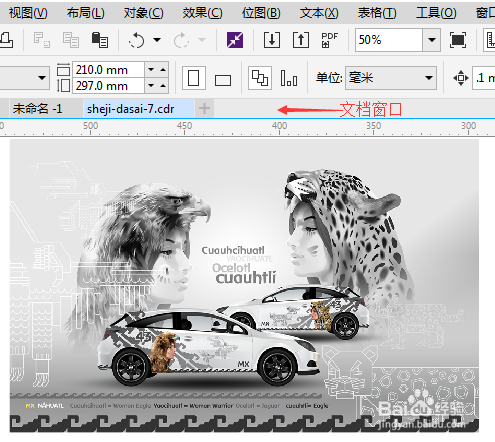Click the Import icon with down arrow
495x442 pixels.
(272, 40)
